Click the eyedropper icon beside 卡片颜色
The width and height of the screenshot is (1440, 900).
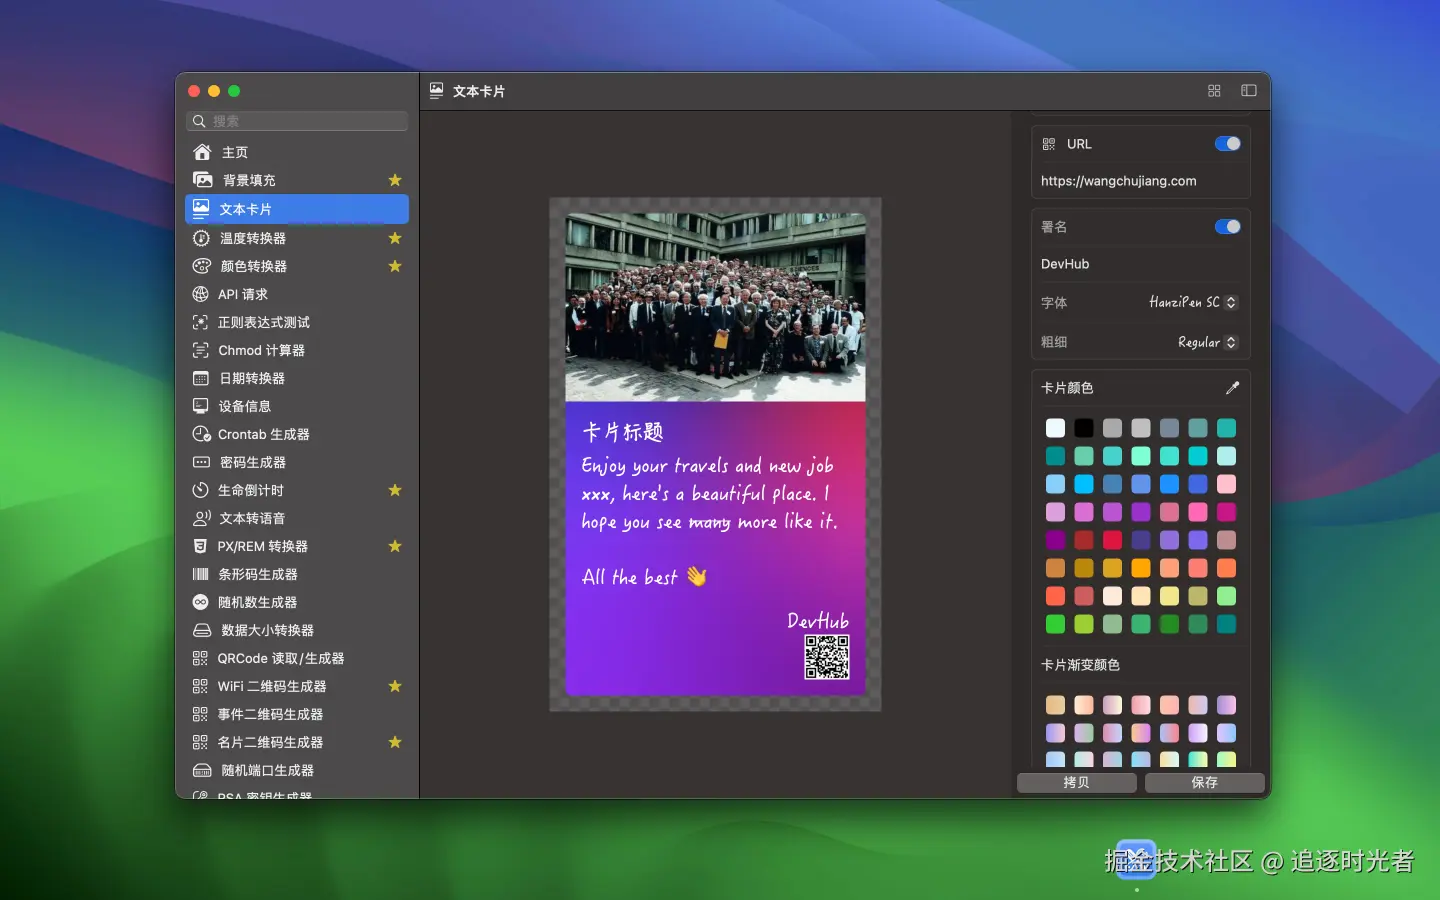click(1232, 388)
